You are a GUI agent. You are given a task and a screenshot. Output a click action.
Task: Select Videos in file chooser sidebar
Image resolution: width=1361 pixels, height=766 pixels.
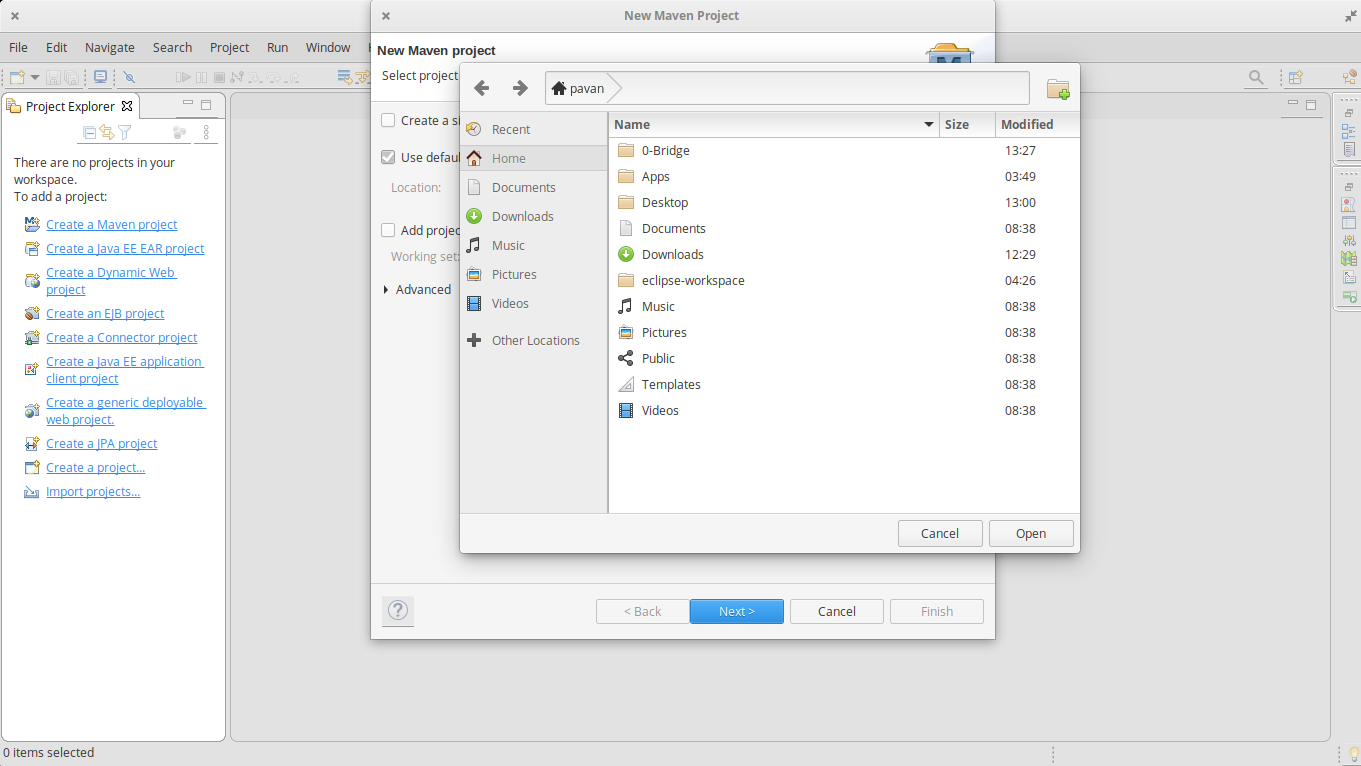pos(534,303)
